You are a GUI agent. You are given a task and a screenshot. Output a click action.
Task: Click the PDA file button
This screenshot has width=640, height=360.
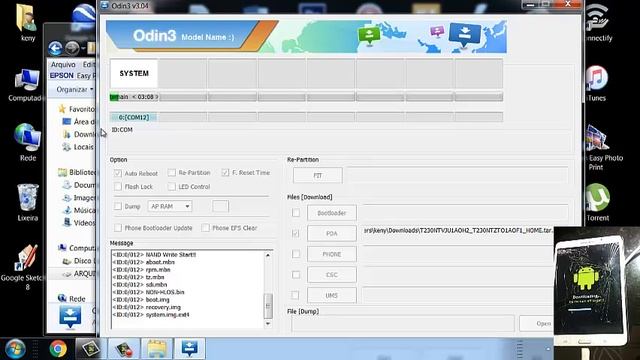coord(331,233)
